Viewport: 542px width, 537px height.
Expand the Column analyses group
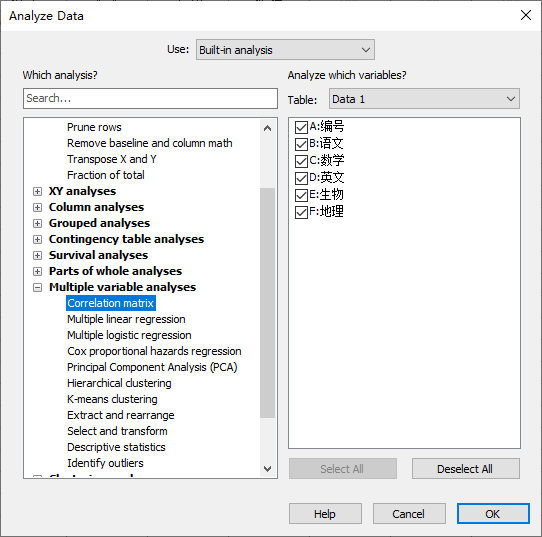click(37, 207)
